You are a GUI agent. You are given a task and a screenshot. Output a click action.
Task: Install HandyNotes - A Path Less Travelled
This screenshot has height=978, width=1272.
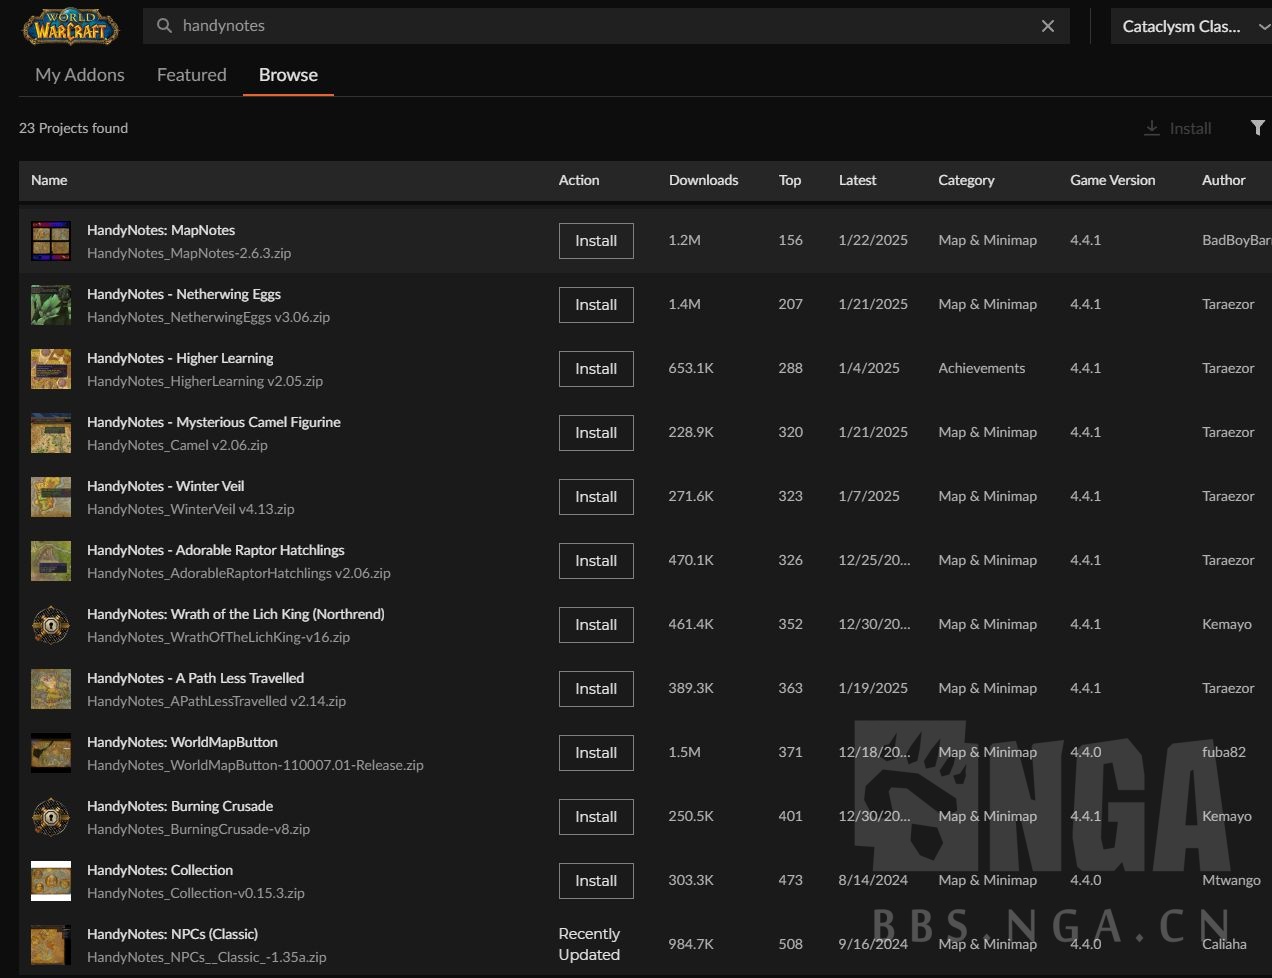596,689
